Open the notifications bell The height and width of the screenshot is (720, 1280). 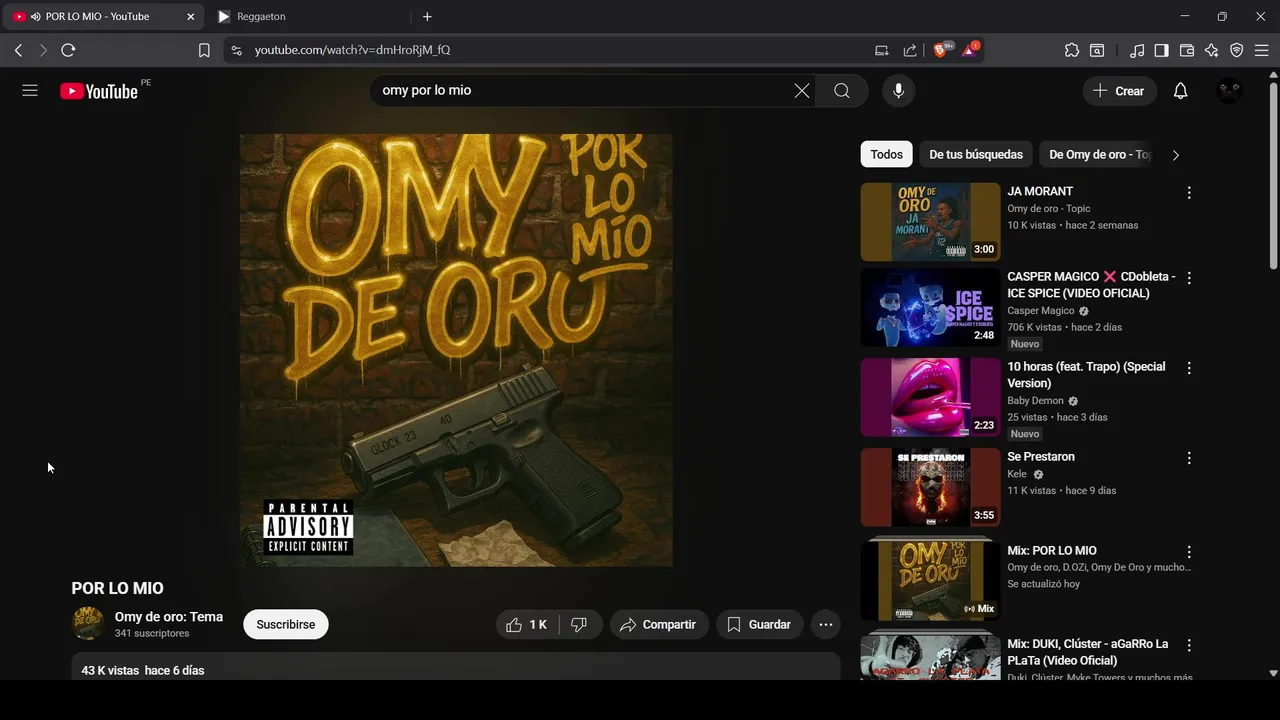tap(1180, 91)
